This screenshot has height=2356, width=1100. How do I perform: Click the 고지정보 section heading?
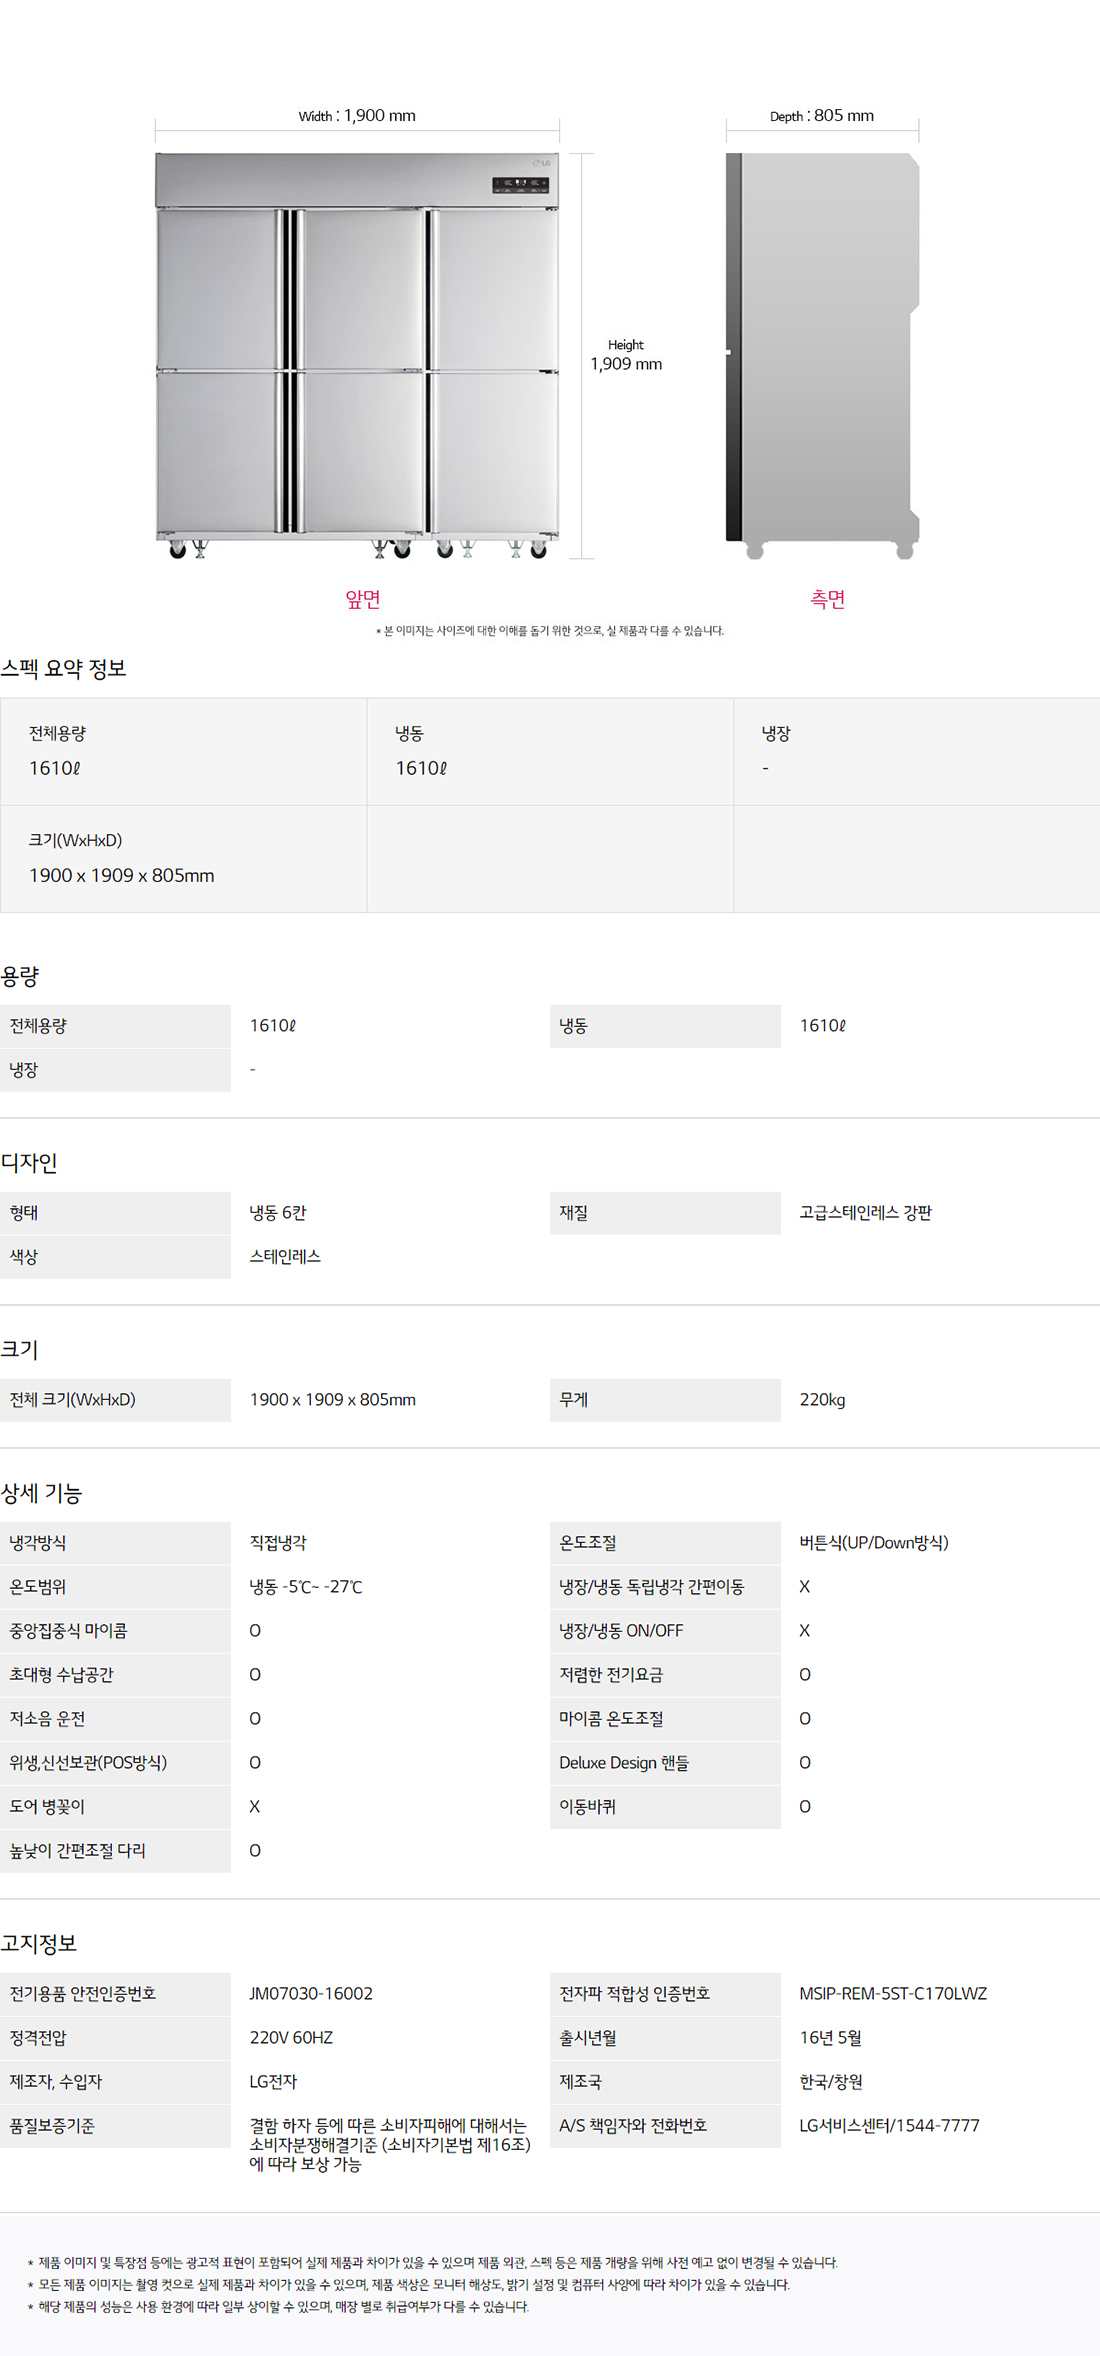(x=39, y=1944)
